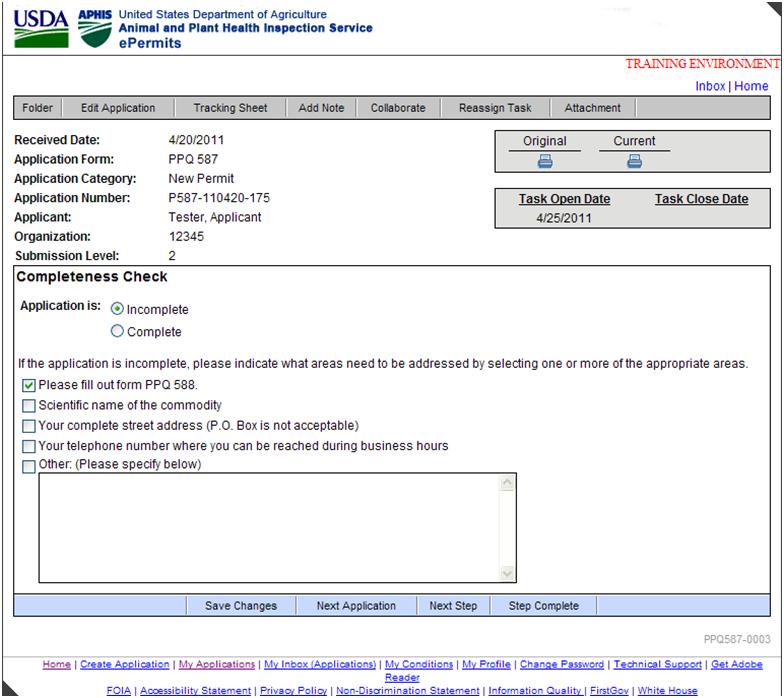This screenshot has width=784, height=698.
Task: Select the Incomplete radio button
Action: pos(117,309)
